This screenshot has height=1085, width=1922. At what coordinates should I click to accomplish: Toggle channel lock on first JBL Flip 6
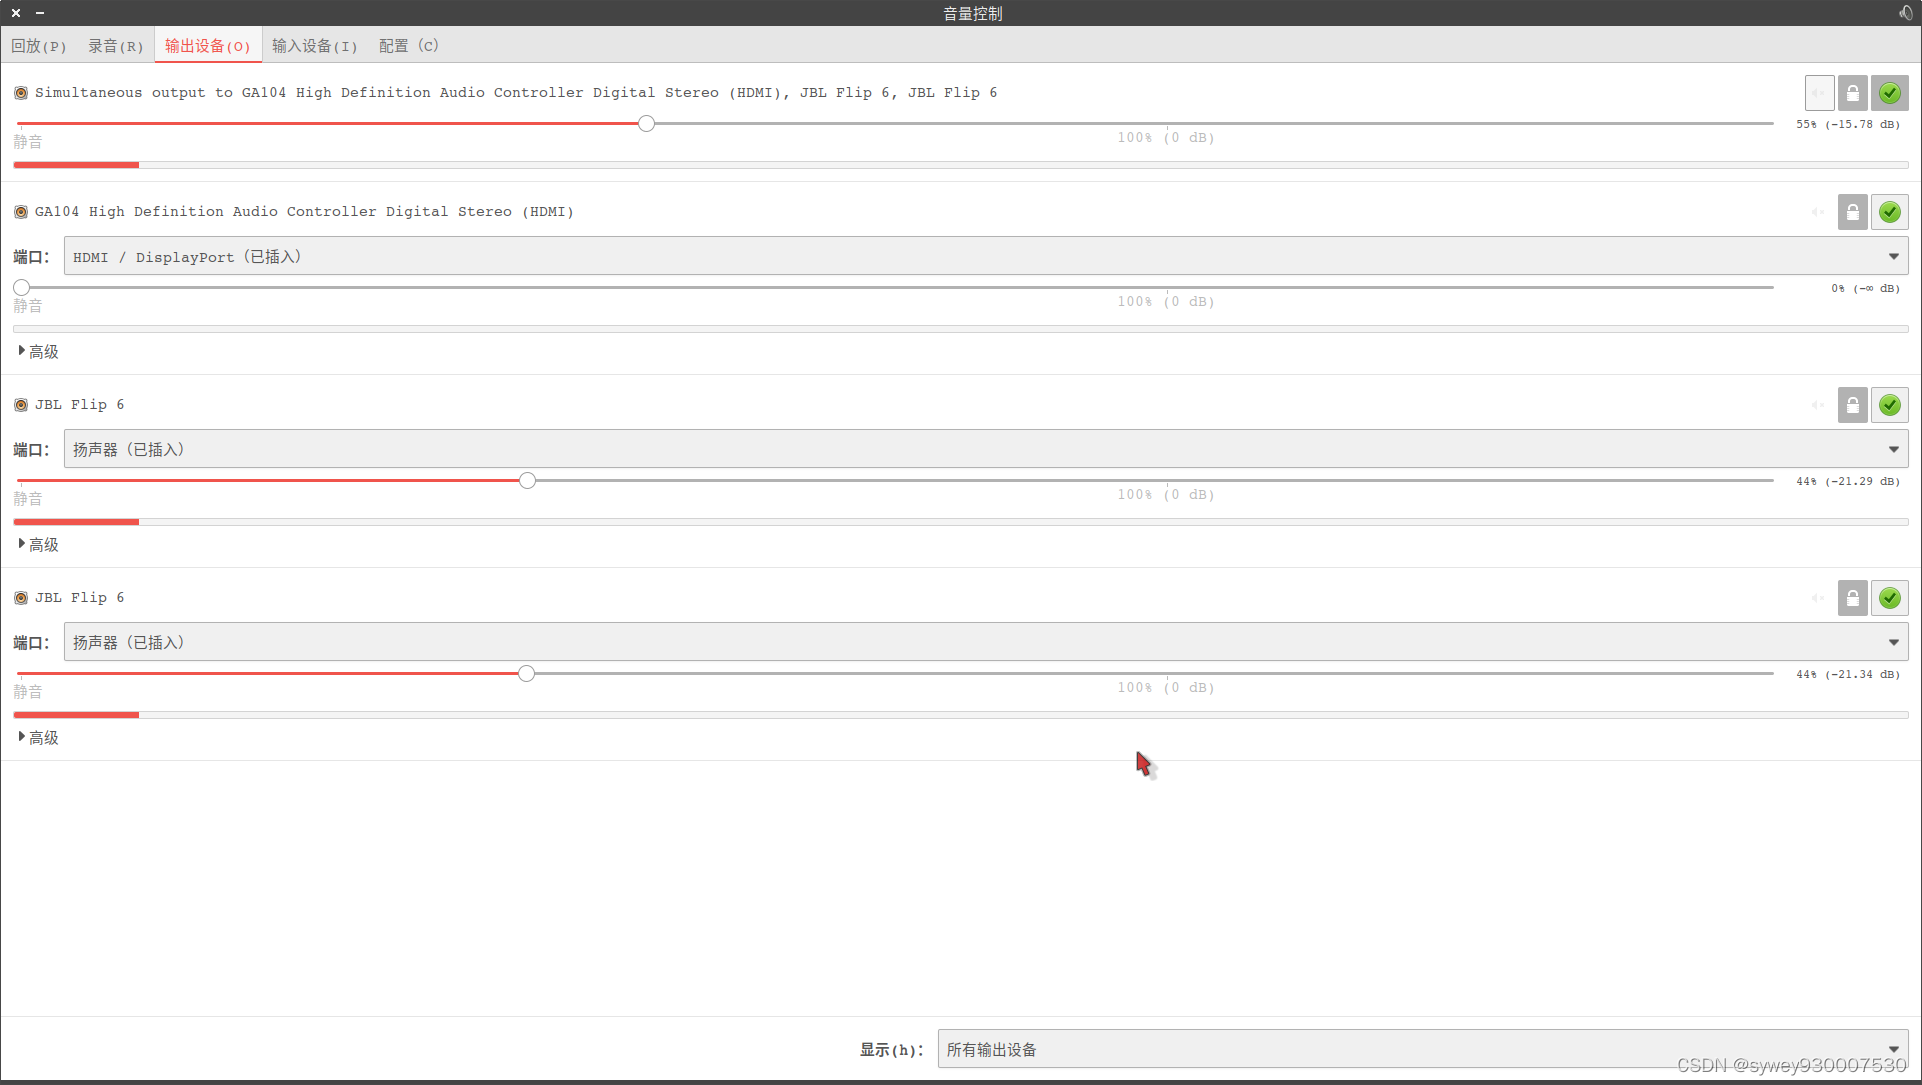click(x=1853, y=405)
